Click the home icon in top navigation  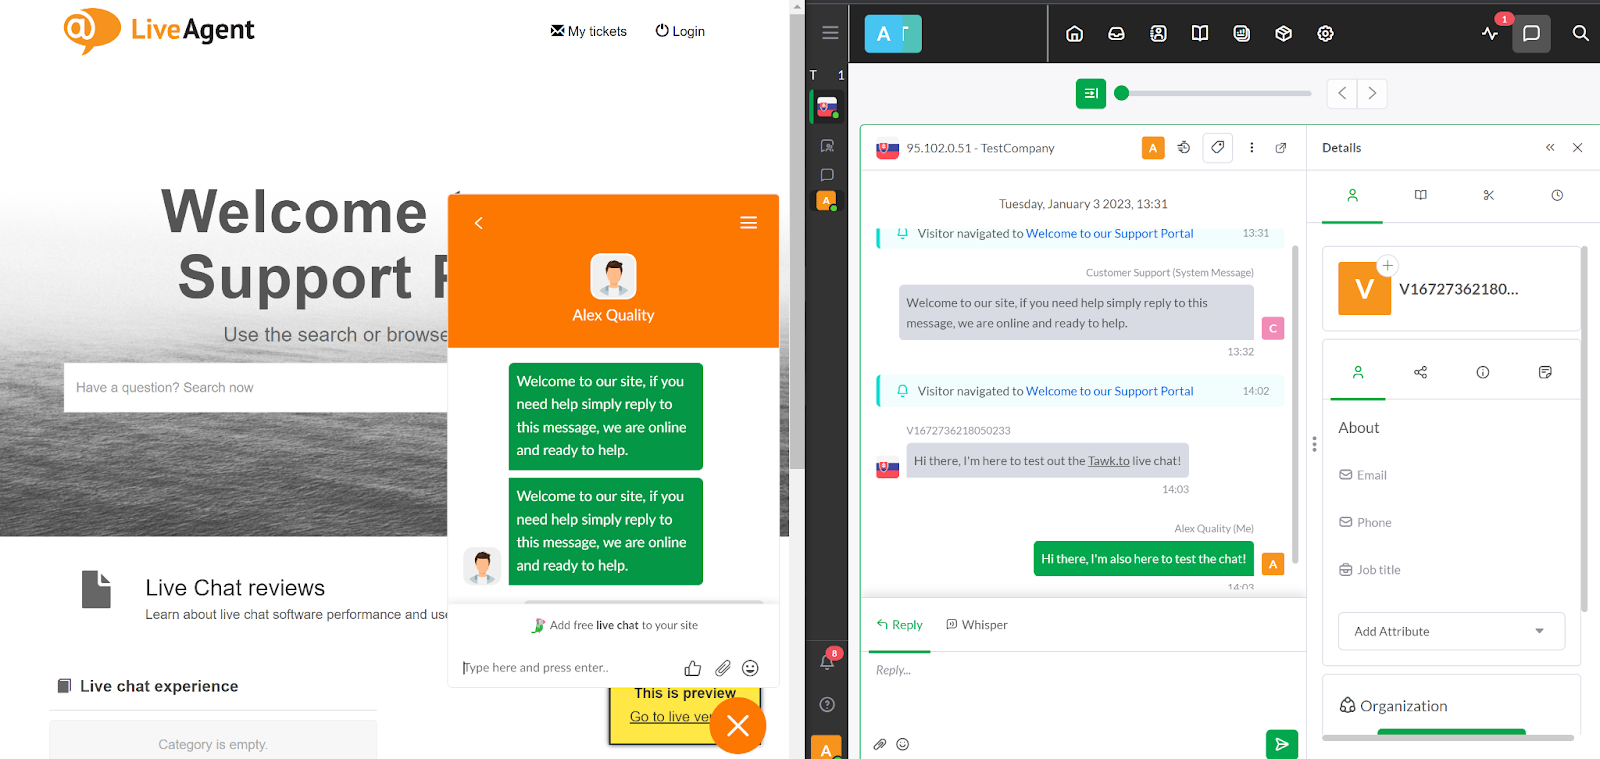coord(1074,34)
